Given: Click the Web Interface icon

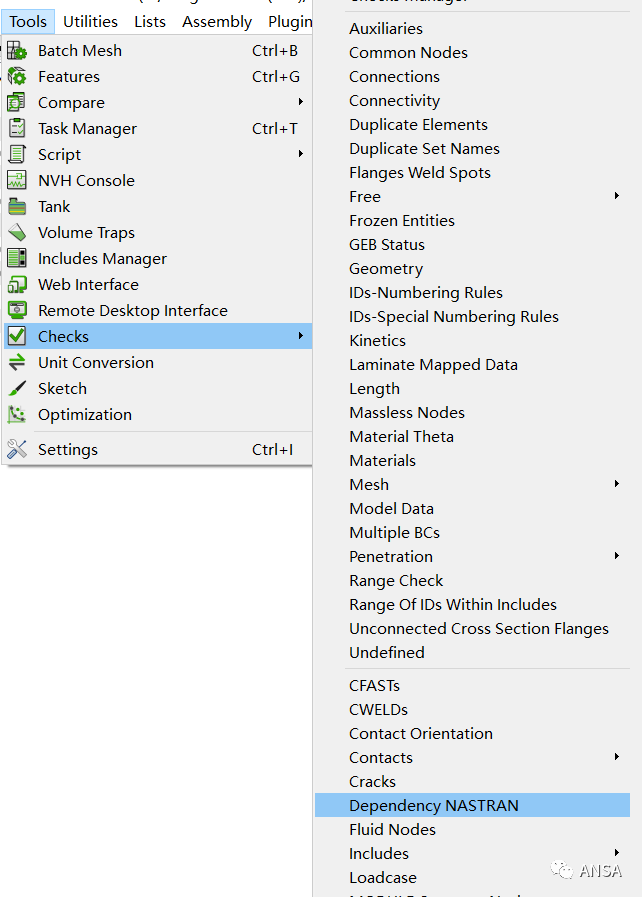Looking at the screenshot, I should [x=17, y=284].
